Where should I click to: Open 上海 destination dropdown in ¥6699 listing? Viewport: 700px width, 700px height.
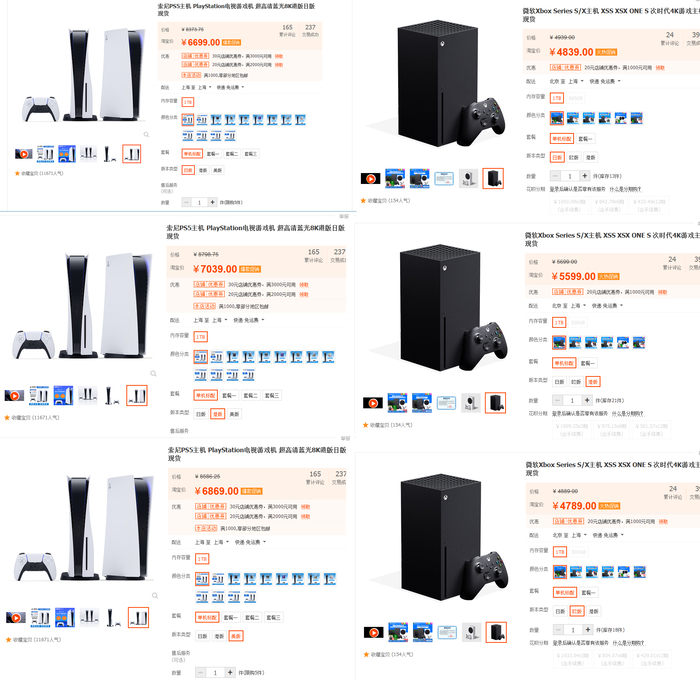tap(204, 88)
